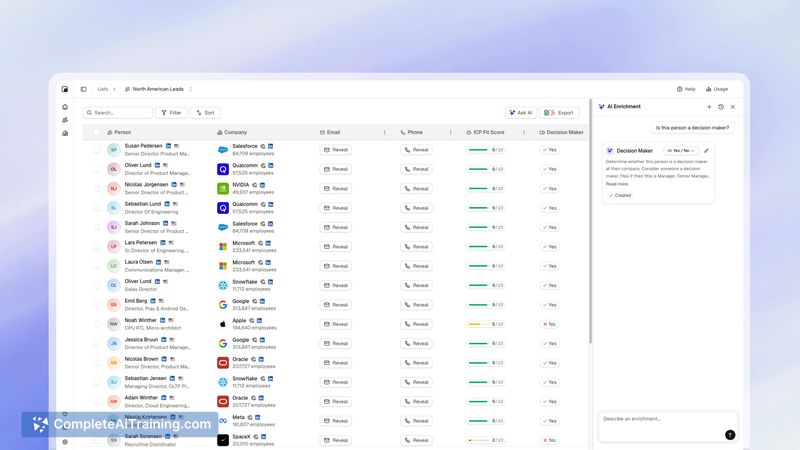Click the Company column header
This screenshot has width=800, height=450.
click(232, 132)
